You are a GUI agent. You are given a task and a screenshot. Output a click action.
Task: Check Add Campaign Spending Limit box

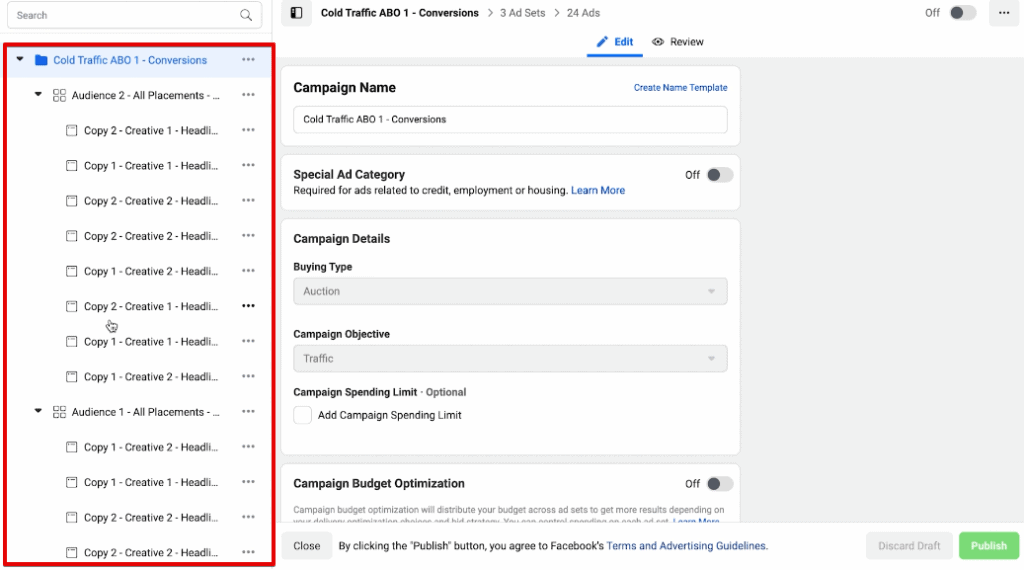pyautogui.click(x=302, y=415)
